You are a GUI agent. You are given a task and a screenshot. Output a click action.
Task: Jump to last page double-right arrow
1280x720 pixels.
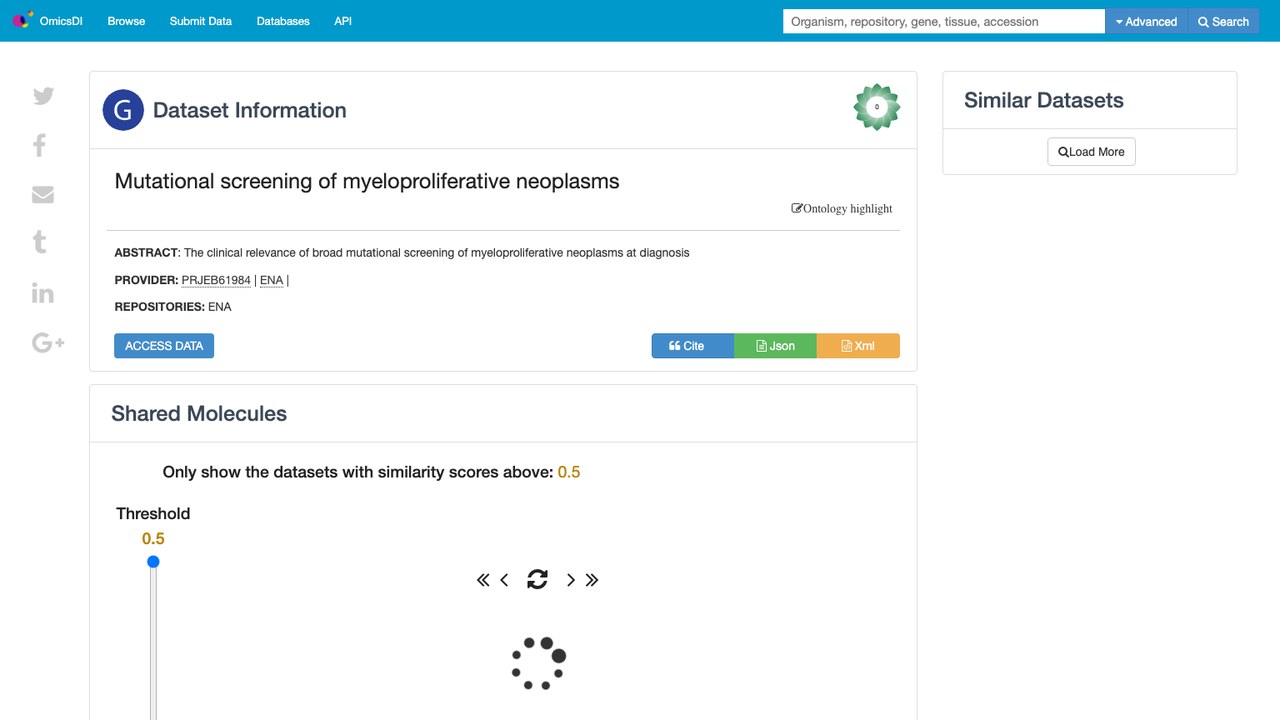pyautogui.click(x=592, y=580)
